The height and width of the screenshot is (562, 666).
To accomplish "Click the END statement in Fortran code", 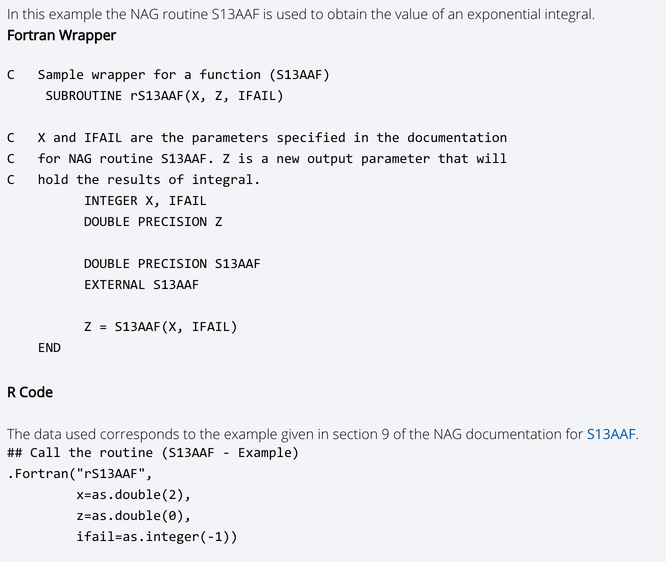I will (x=49, y=348).
